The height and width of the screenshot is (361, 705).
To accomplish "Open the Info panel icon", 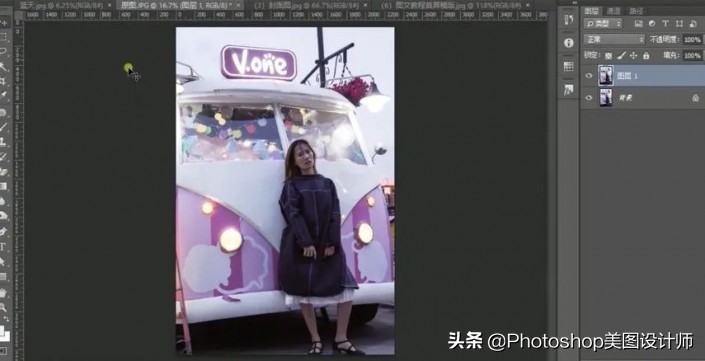I will tap(568, 43).
